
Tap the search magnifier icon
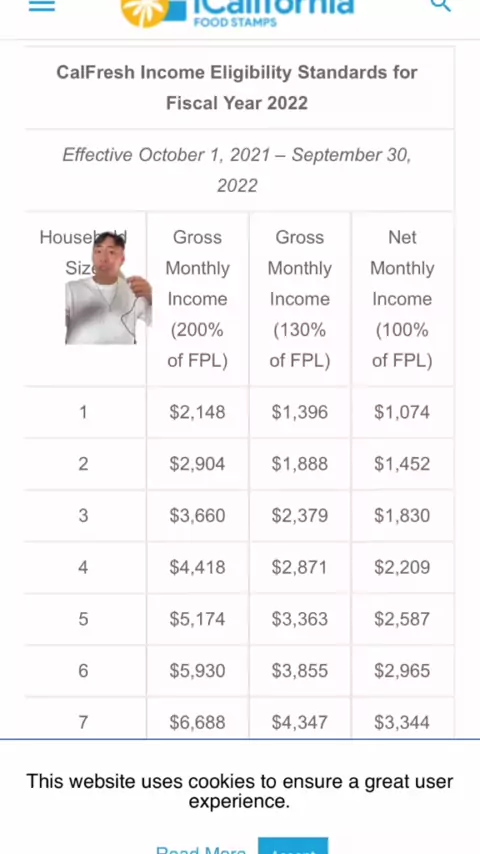440,5
